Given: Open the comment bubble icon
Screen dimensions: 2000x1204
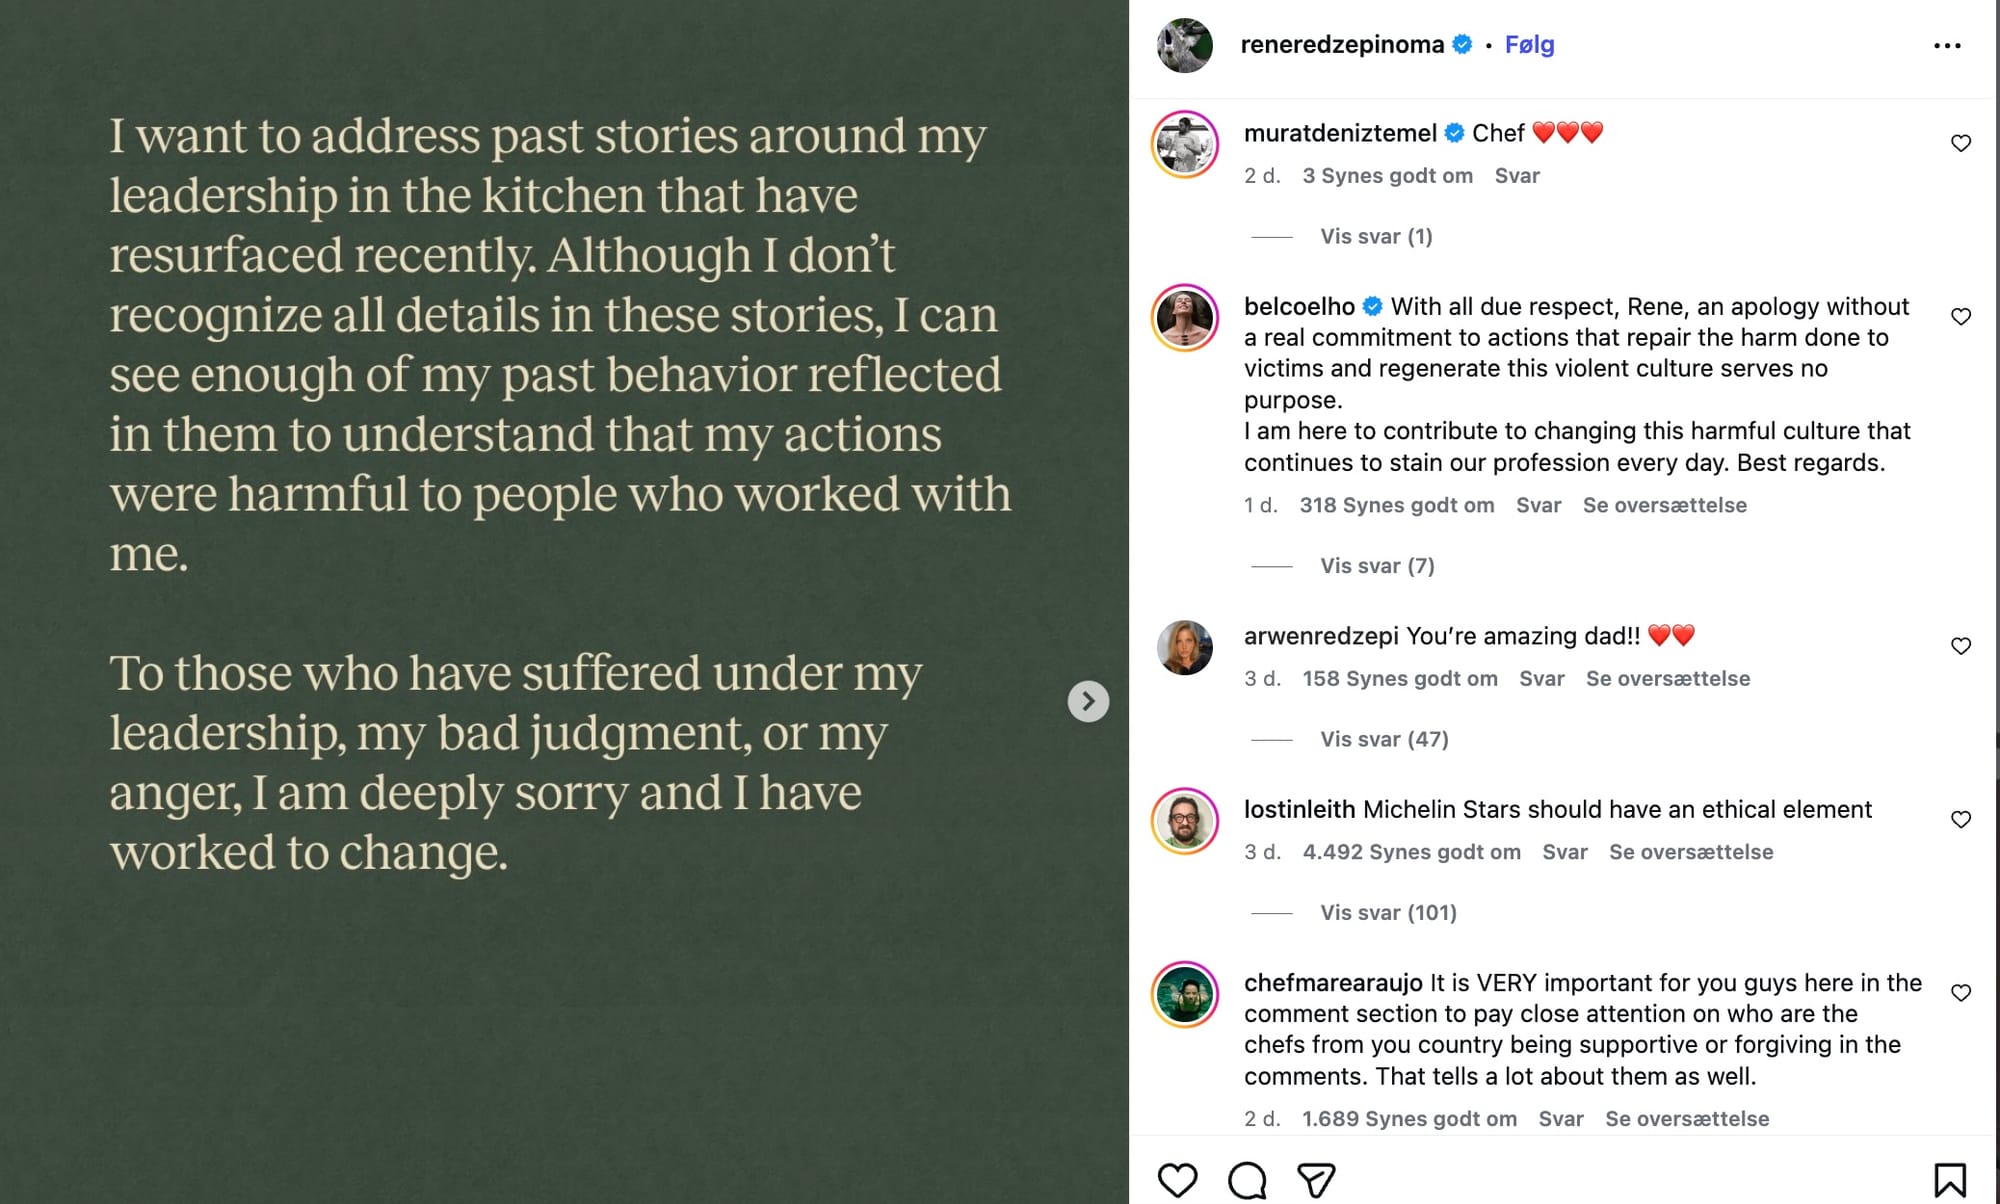Looking at the screenshot, I should point(1247,1180).
